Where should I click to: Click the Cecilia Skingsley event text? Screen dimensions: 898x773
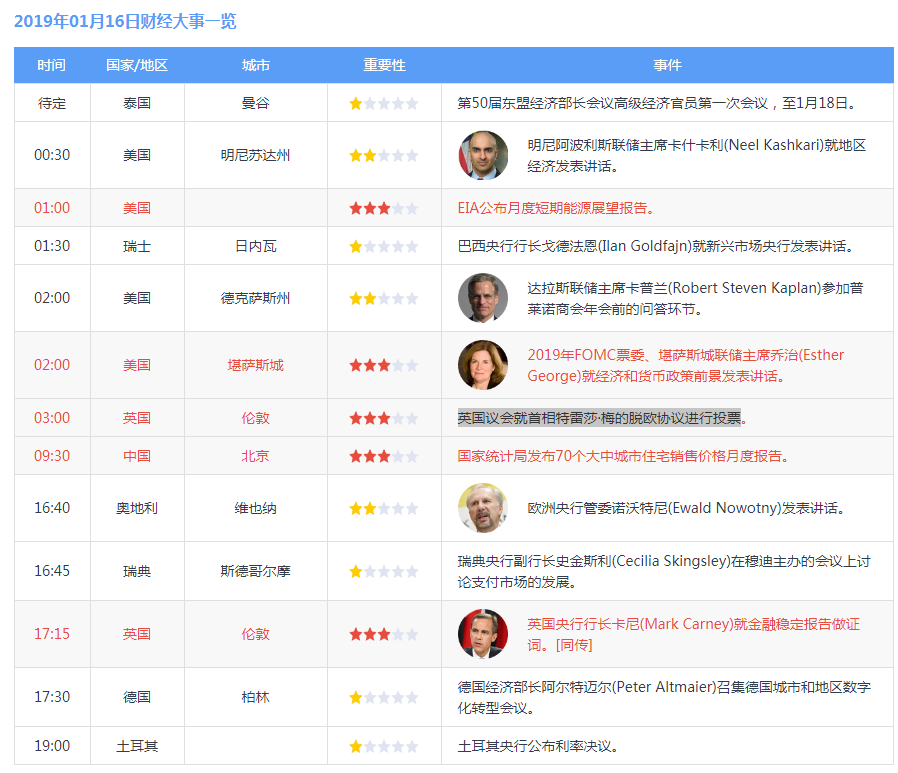coord(664,571)
